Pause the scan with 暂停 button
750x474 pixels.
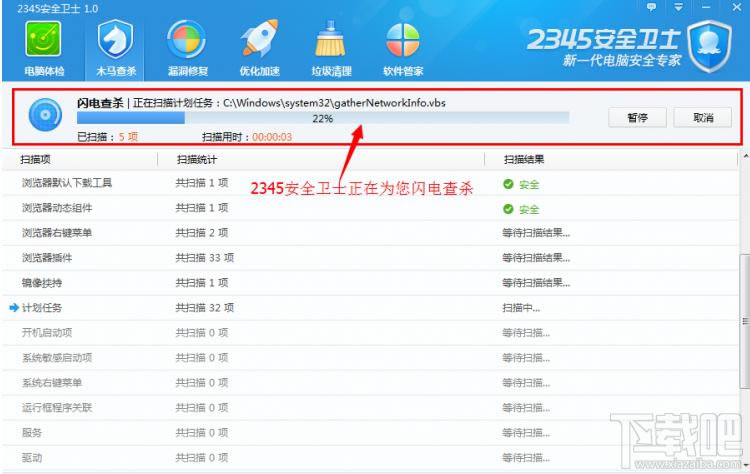(x=637, y=118)
